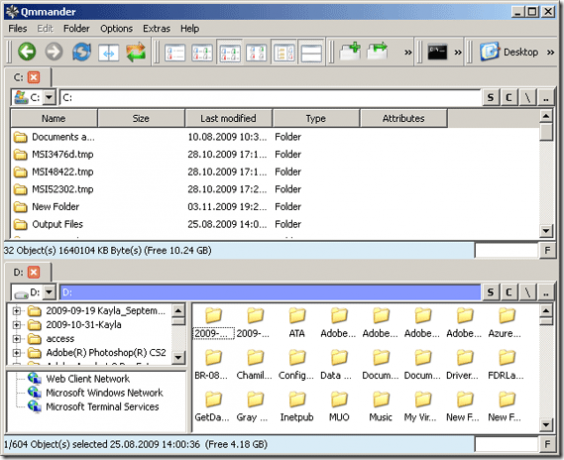564x460 pixels.
Task: Expand Adobe(R) Photoshop(R) CS2 tree node
Action: [x=17, y=353]
